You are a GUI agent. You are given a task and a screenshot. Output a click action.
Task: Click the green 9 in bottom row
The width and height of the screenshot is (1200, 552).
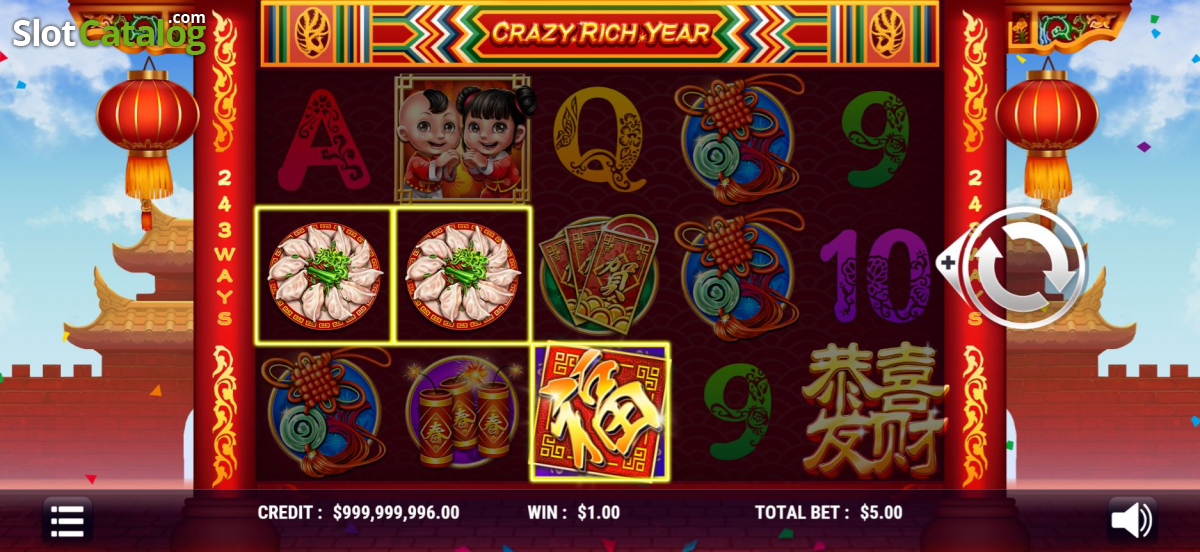click(x=738, y=412)
